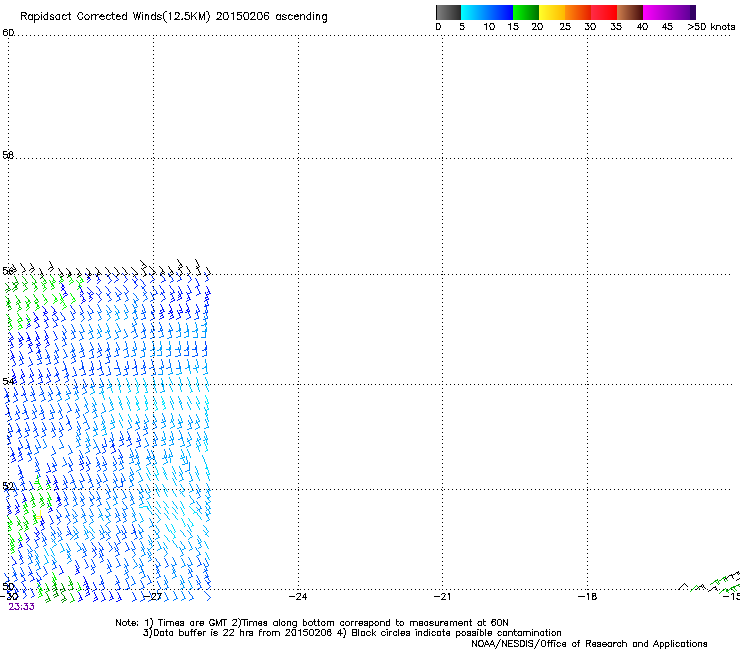
Task: Click the orange 25-30 knots color band
Action: [x=578, y=12]
